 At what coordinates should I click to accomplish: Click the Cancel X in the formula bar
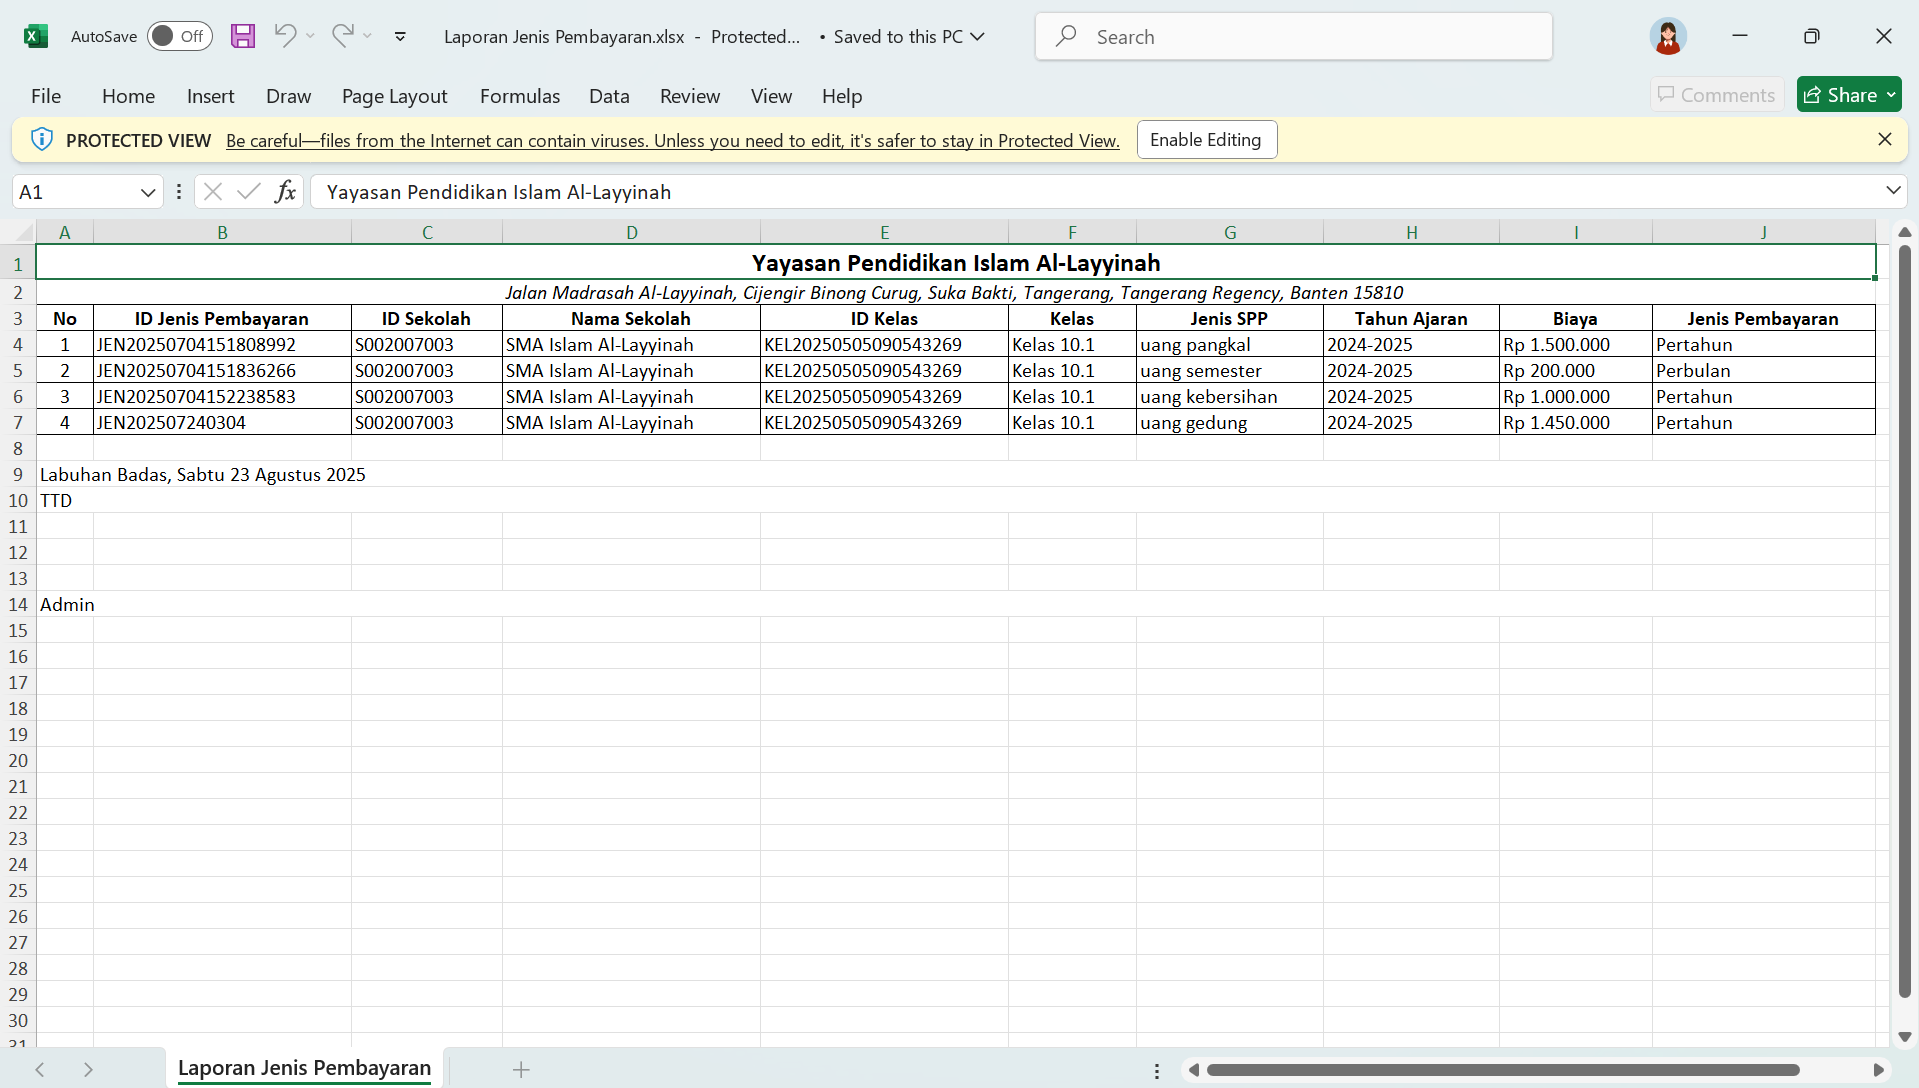tap(212, 191)
